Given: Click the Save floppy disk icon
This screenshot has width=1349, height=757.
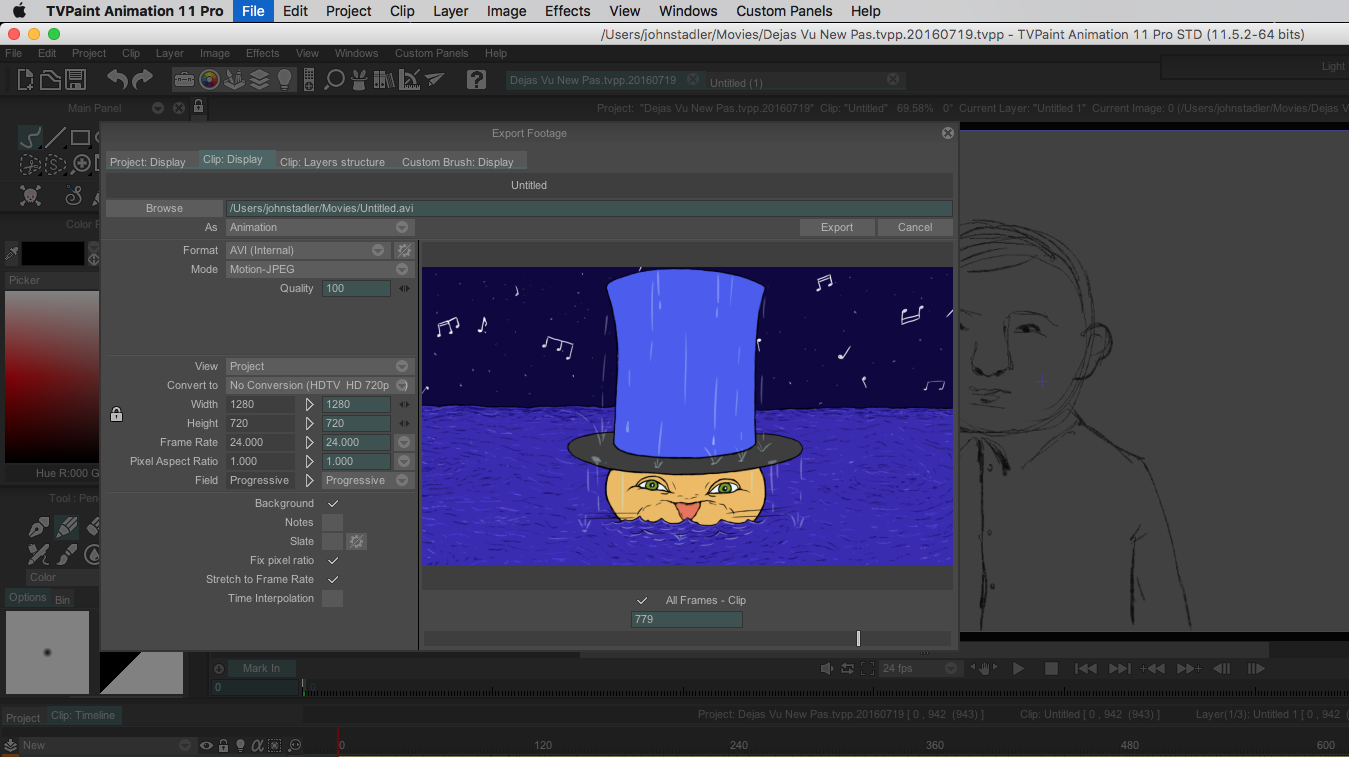Looking at the screenshot, I should click(76, 79).
